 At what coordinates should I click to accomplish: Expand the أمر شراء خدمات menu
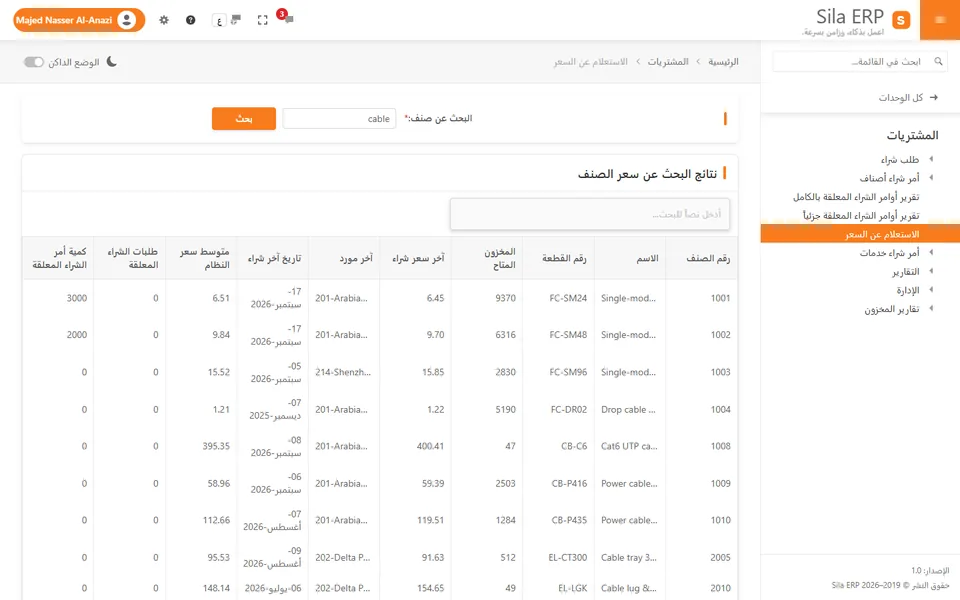(890, 253)
